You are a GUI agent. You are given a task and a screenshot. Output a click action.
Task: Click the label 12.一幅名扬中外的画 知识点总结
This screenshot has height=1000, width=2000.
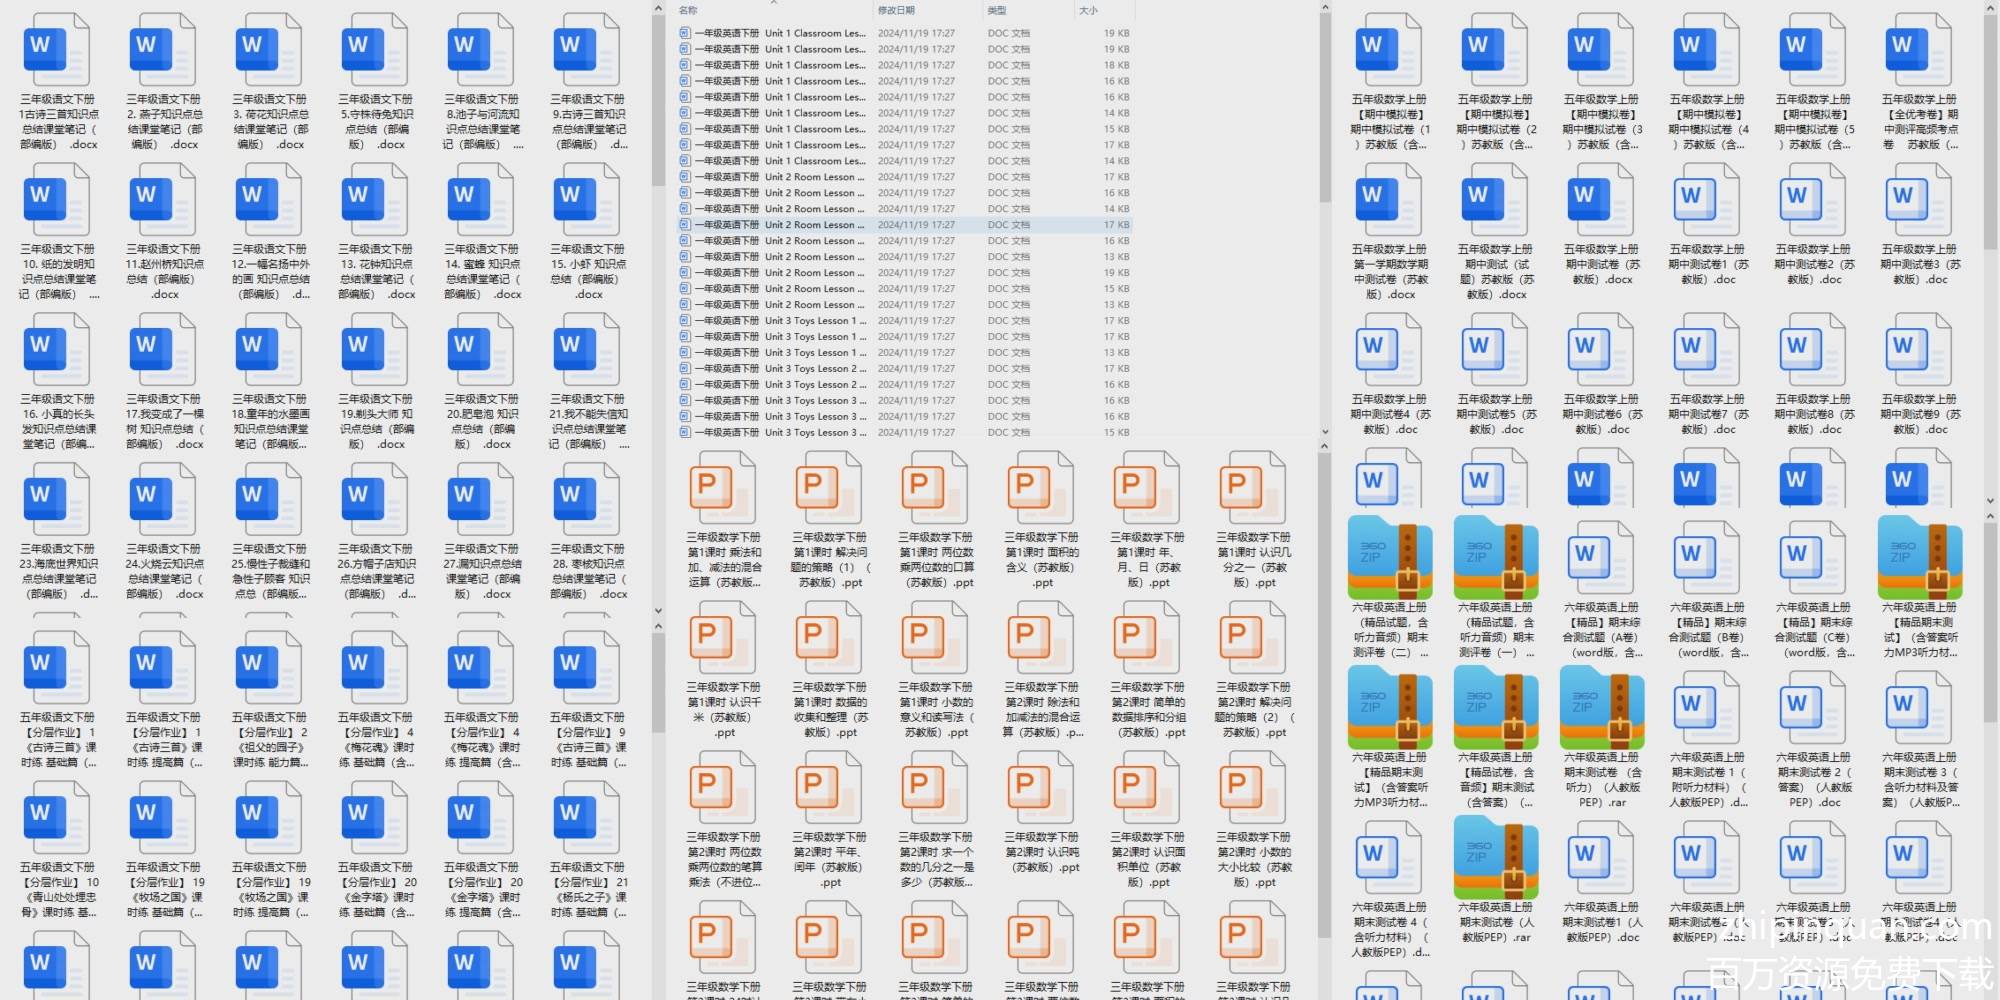[x=271, y=272]
